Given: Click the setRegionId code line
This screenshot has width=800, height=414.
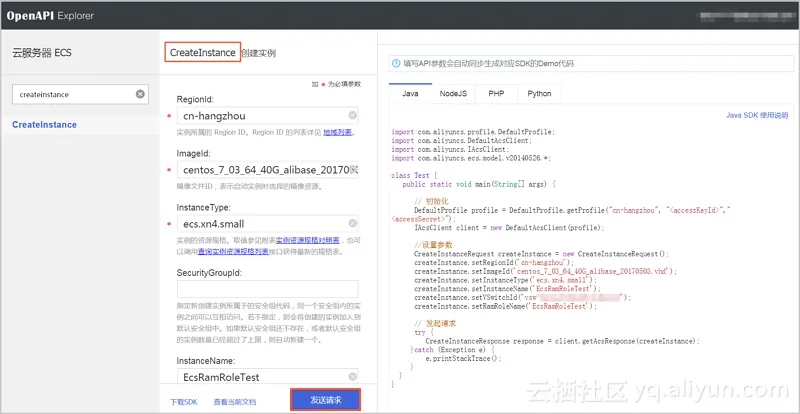Looking at the screenshot, I should click(495, 263).
